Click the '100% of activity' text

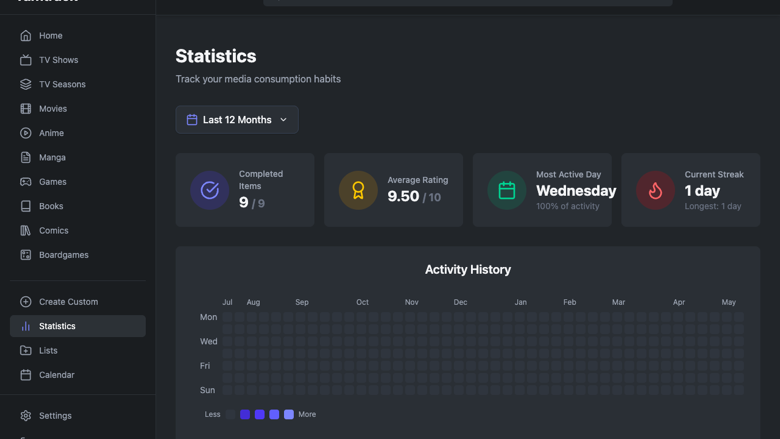(x=568, y=206)
